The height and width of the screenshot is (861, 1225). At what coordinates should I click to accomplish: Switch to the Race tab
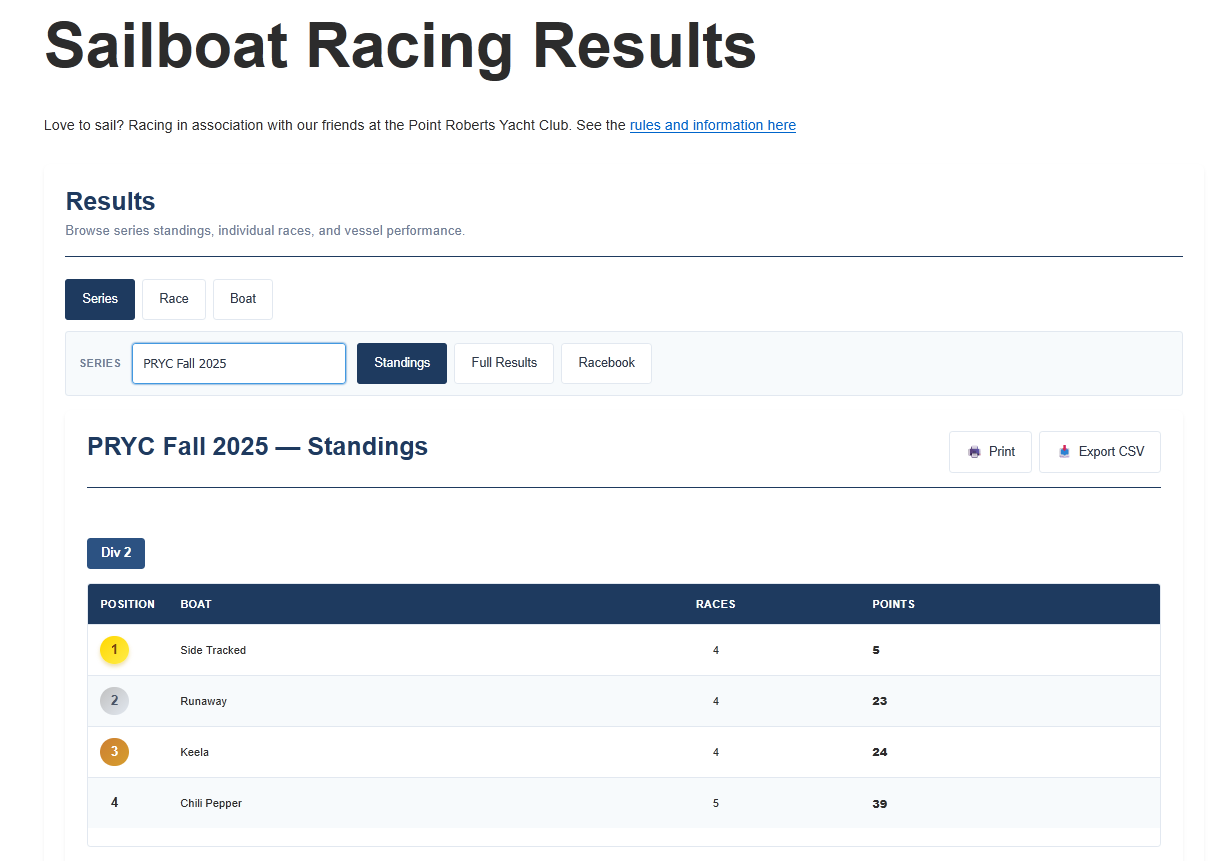(174, 299)
